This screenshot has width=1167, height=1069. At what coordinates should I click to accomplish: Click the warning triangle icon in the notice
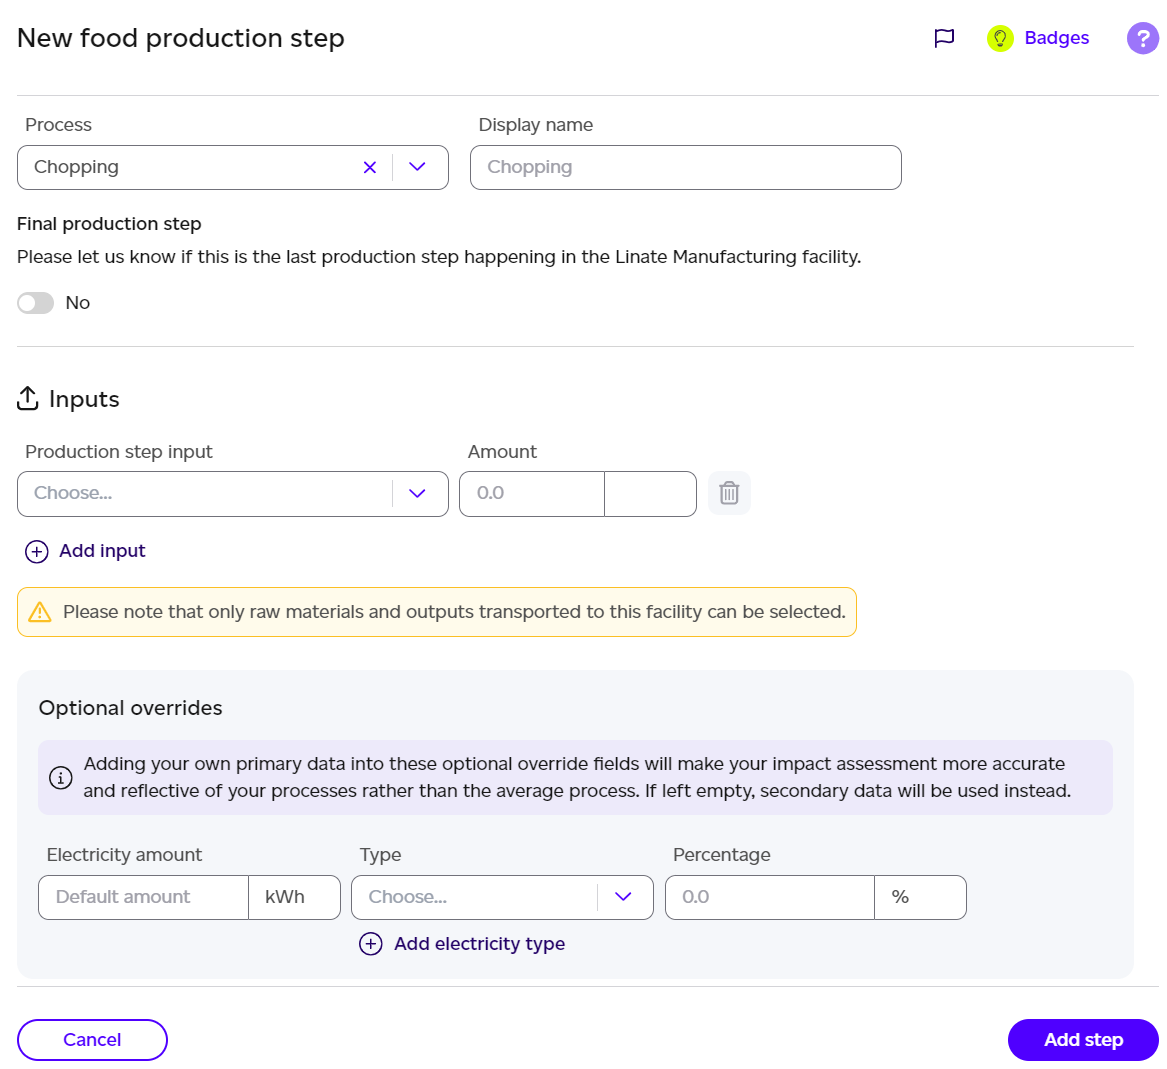tap(39, 612)
